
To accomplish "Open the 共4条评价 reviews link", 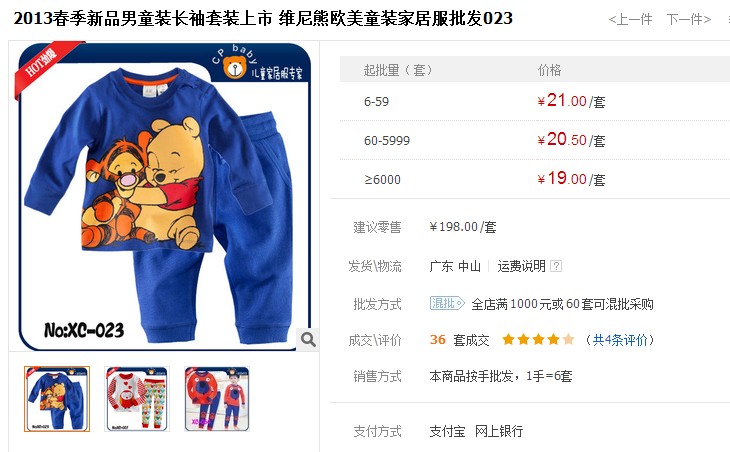I will pos(620,340).
